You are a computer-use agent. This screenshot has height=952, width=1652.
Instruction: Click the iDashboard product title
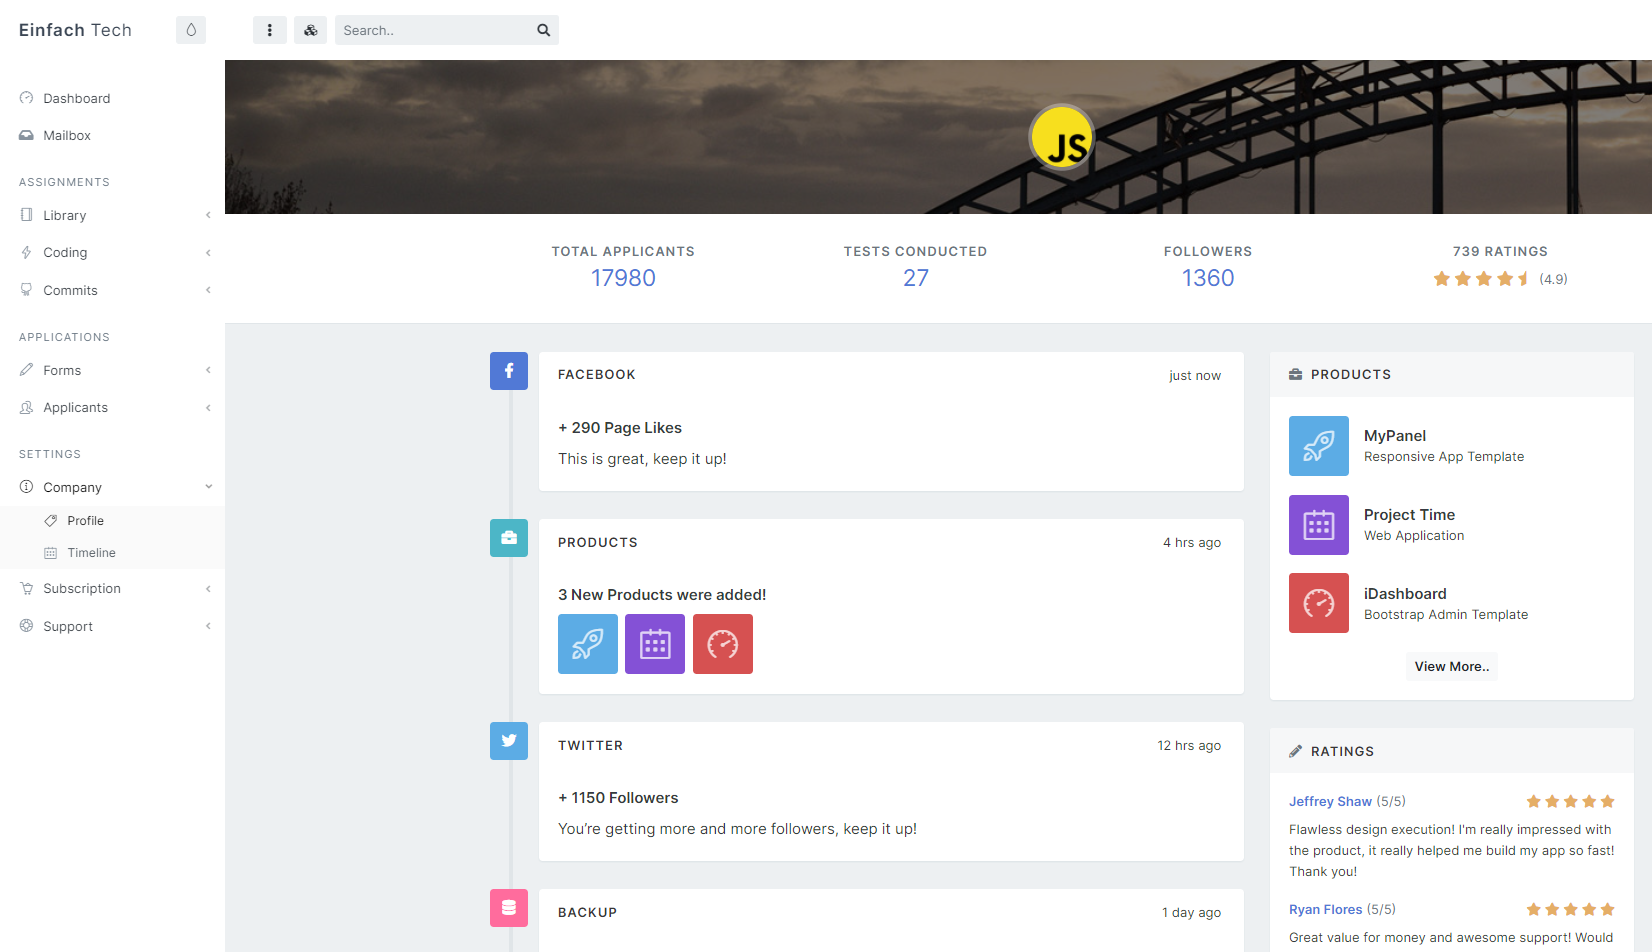click(1405, 594)
